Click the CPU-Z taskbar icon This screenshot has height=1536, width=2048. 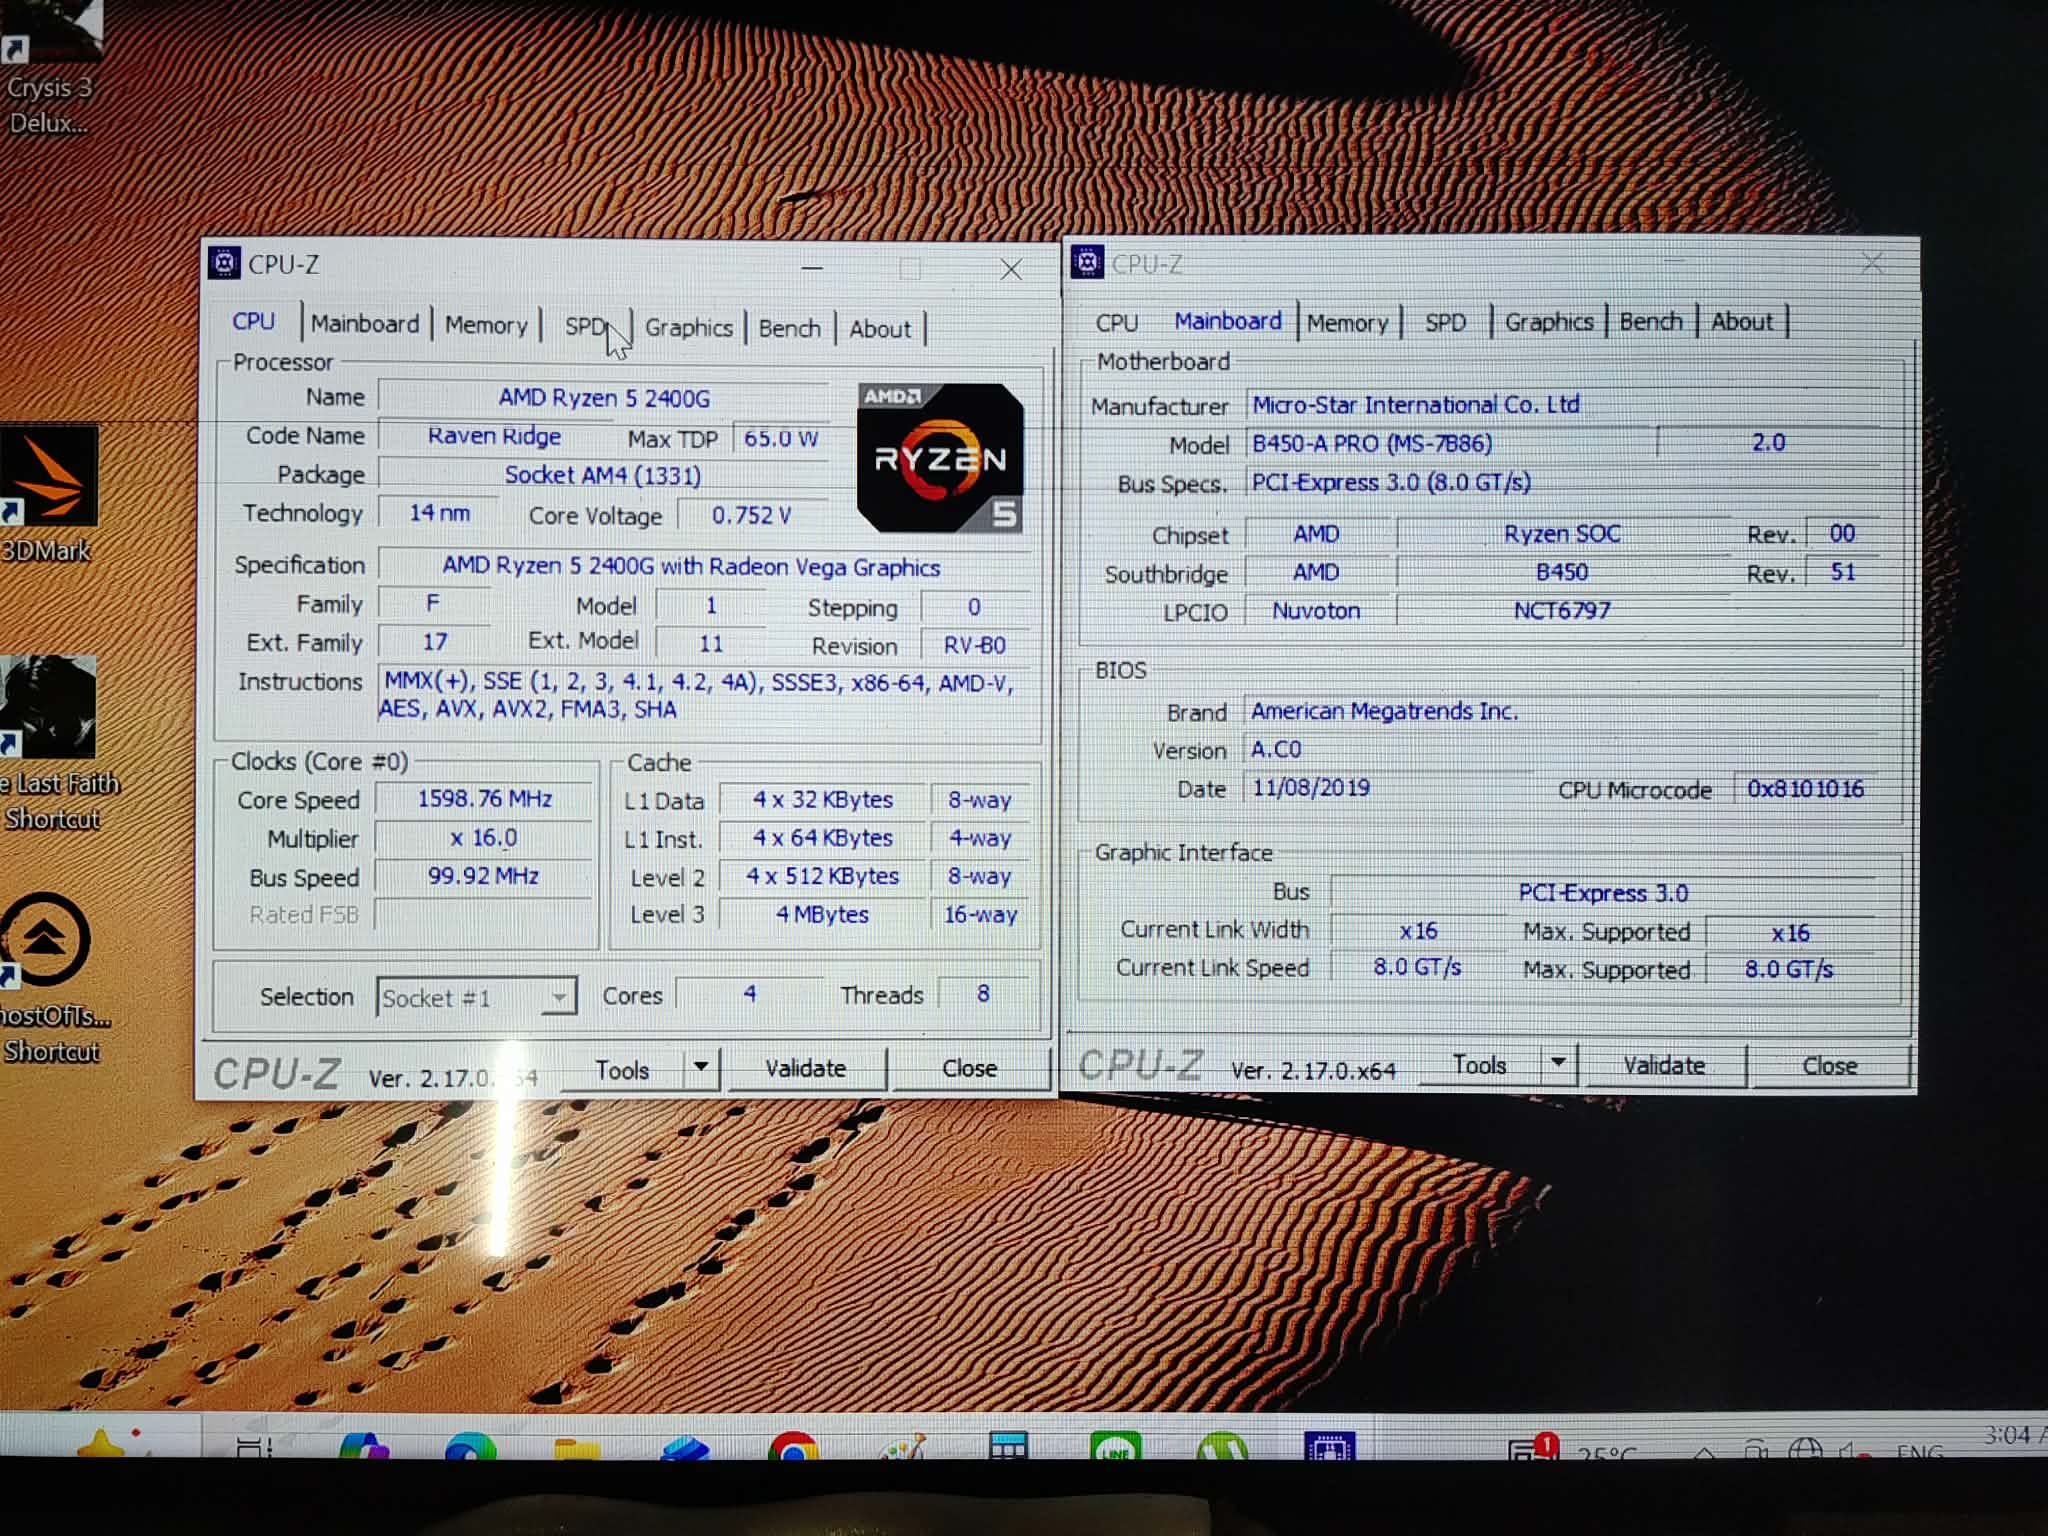1329,1446
